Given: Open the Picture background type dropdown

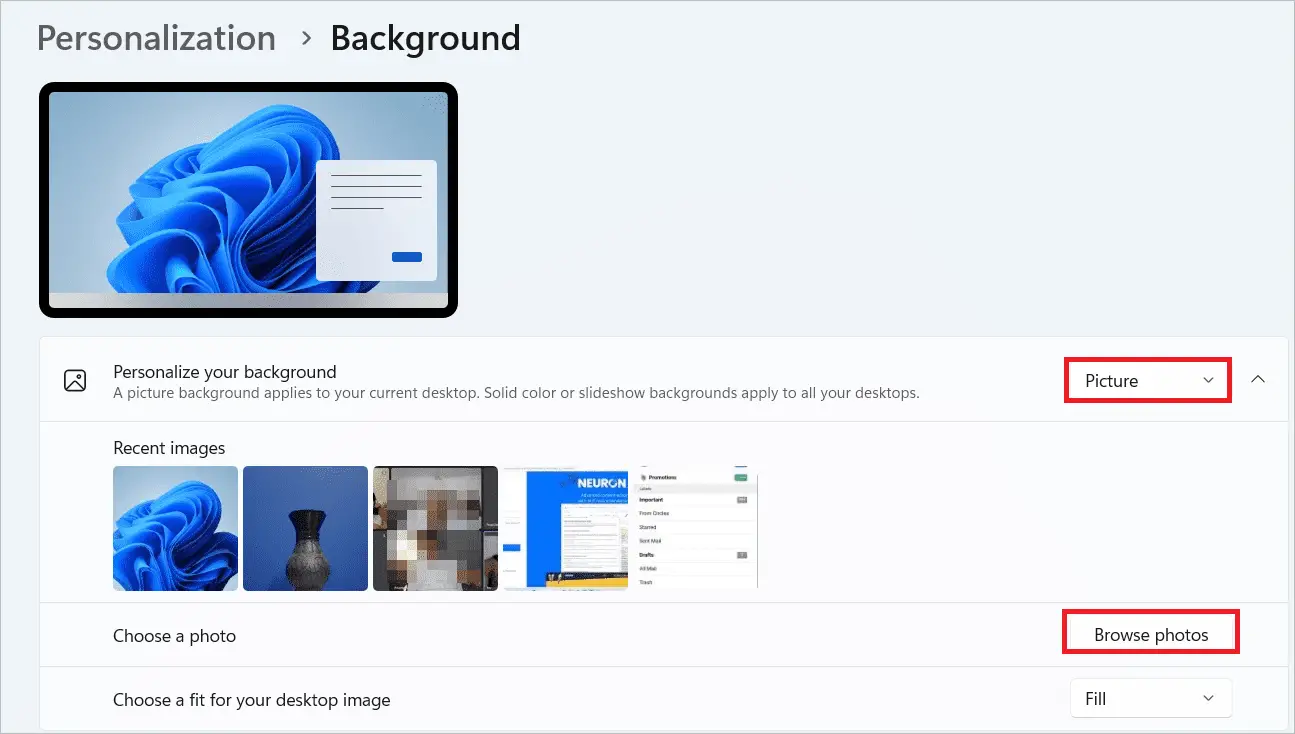Looking at the screenshot, I should (1148, 380).
